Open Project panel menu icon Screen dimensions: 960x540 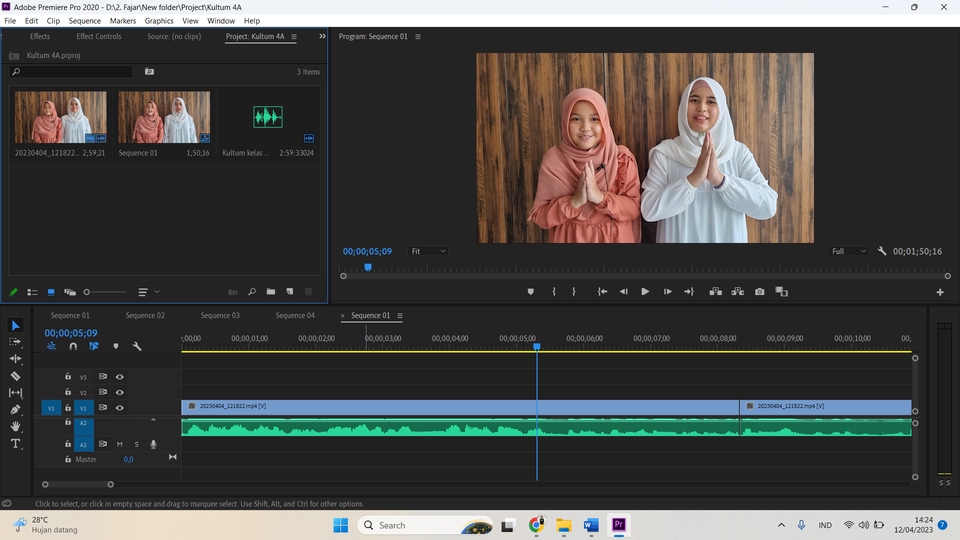click(294, 36)
